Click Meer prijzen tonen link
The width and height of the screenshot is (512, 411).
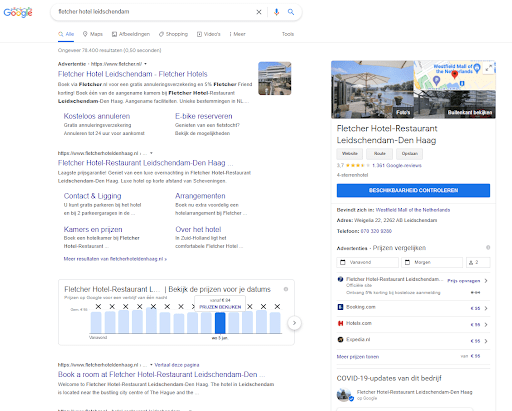pyautogui.click(x=358, y=357)
